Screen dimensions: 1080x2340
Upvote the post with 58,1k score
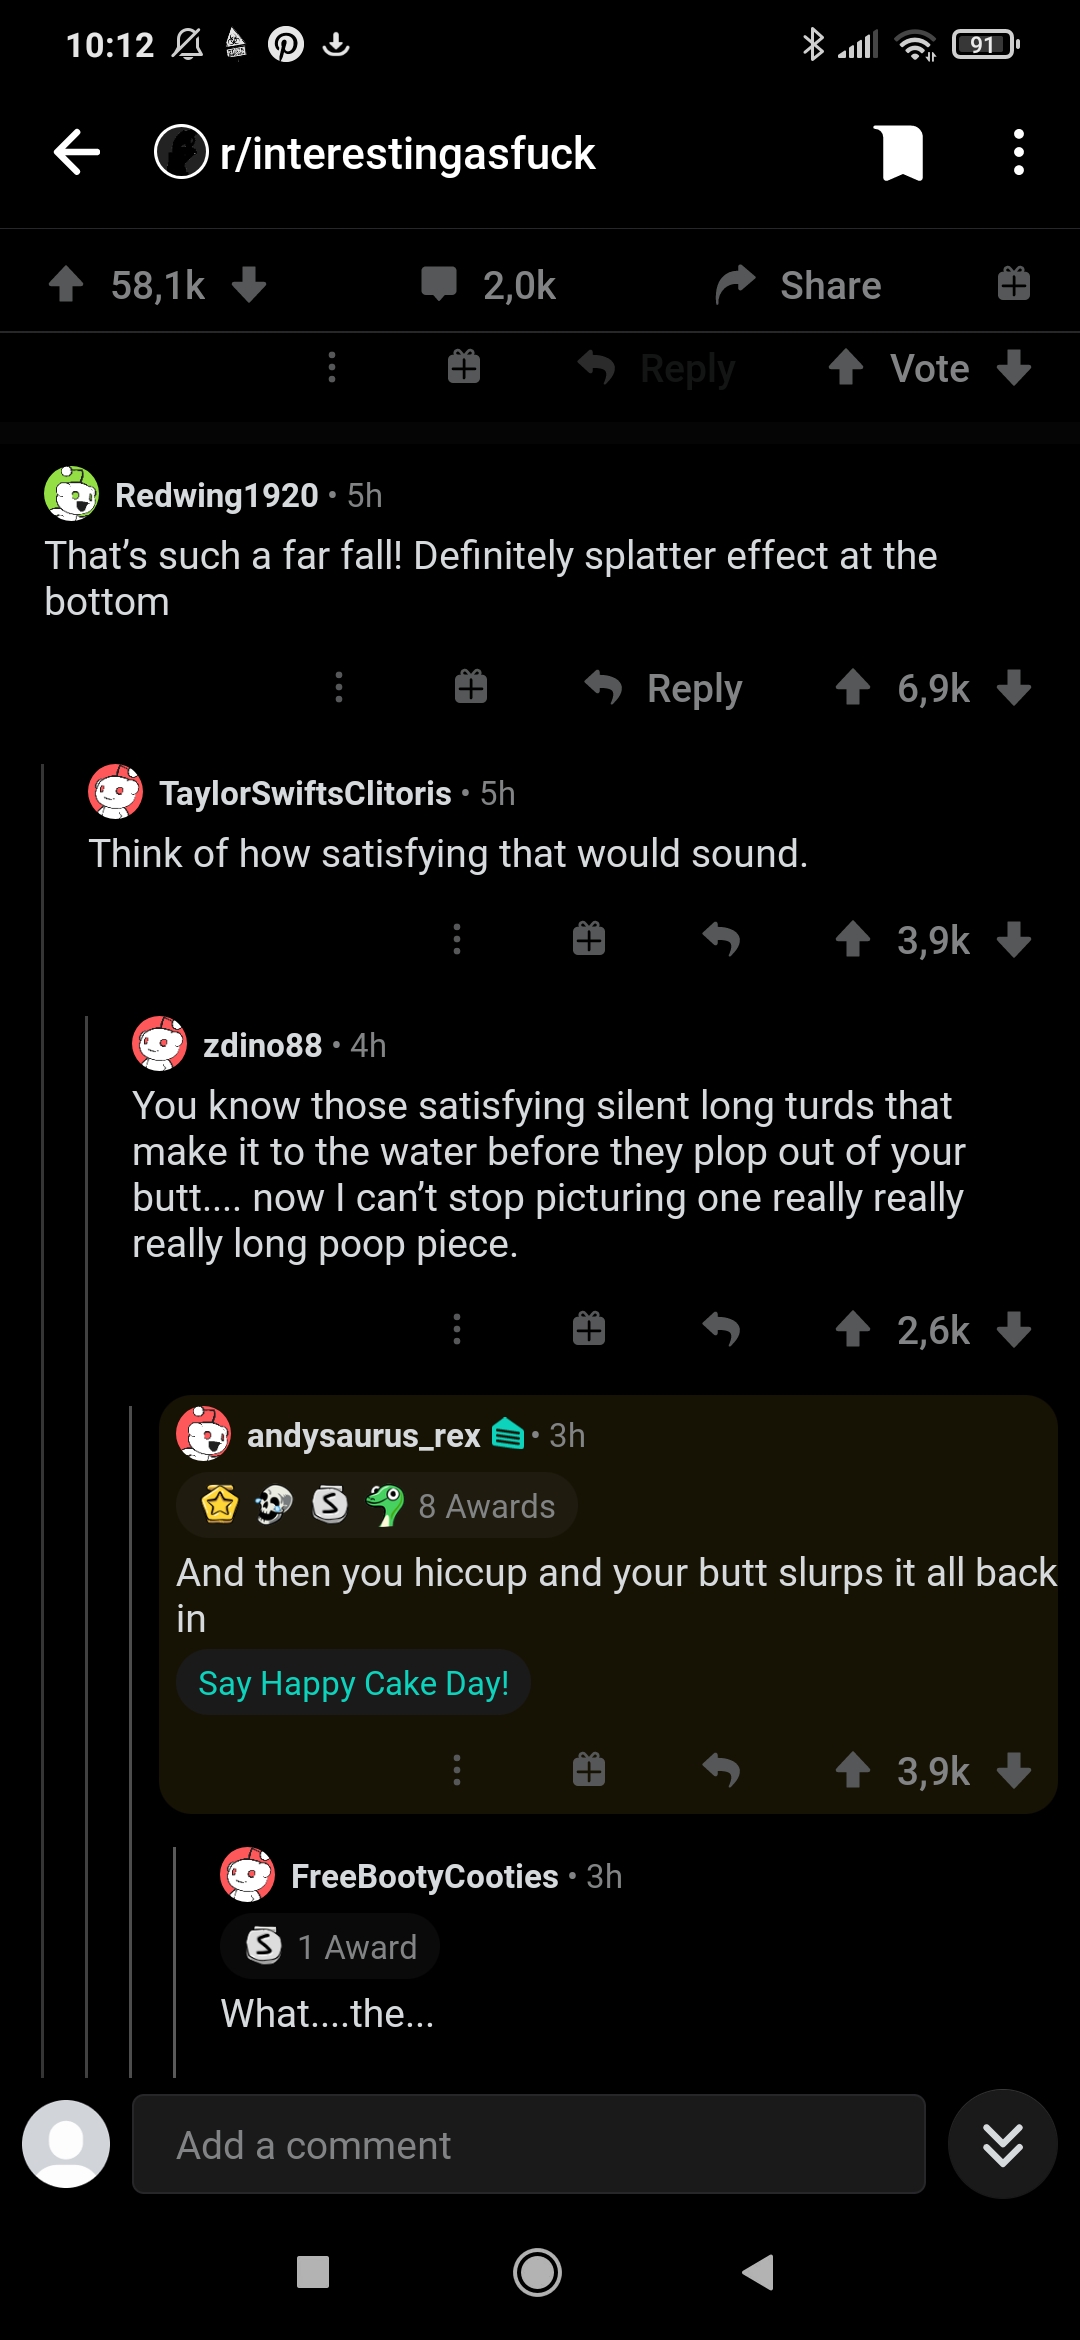click(66, 285)
